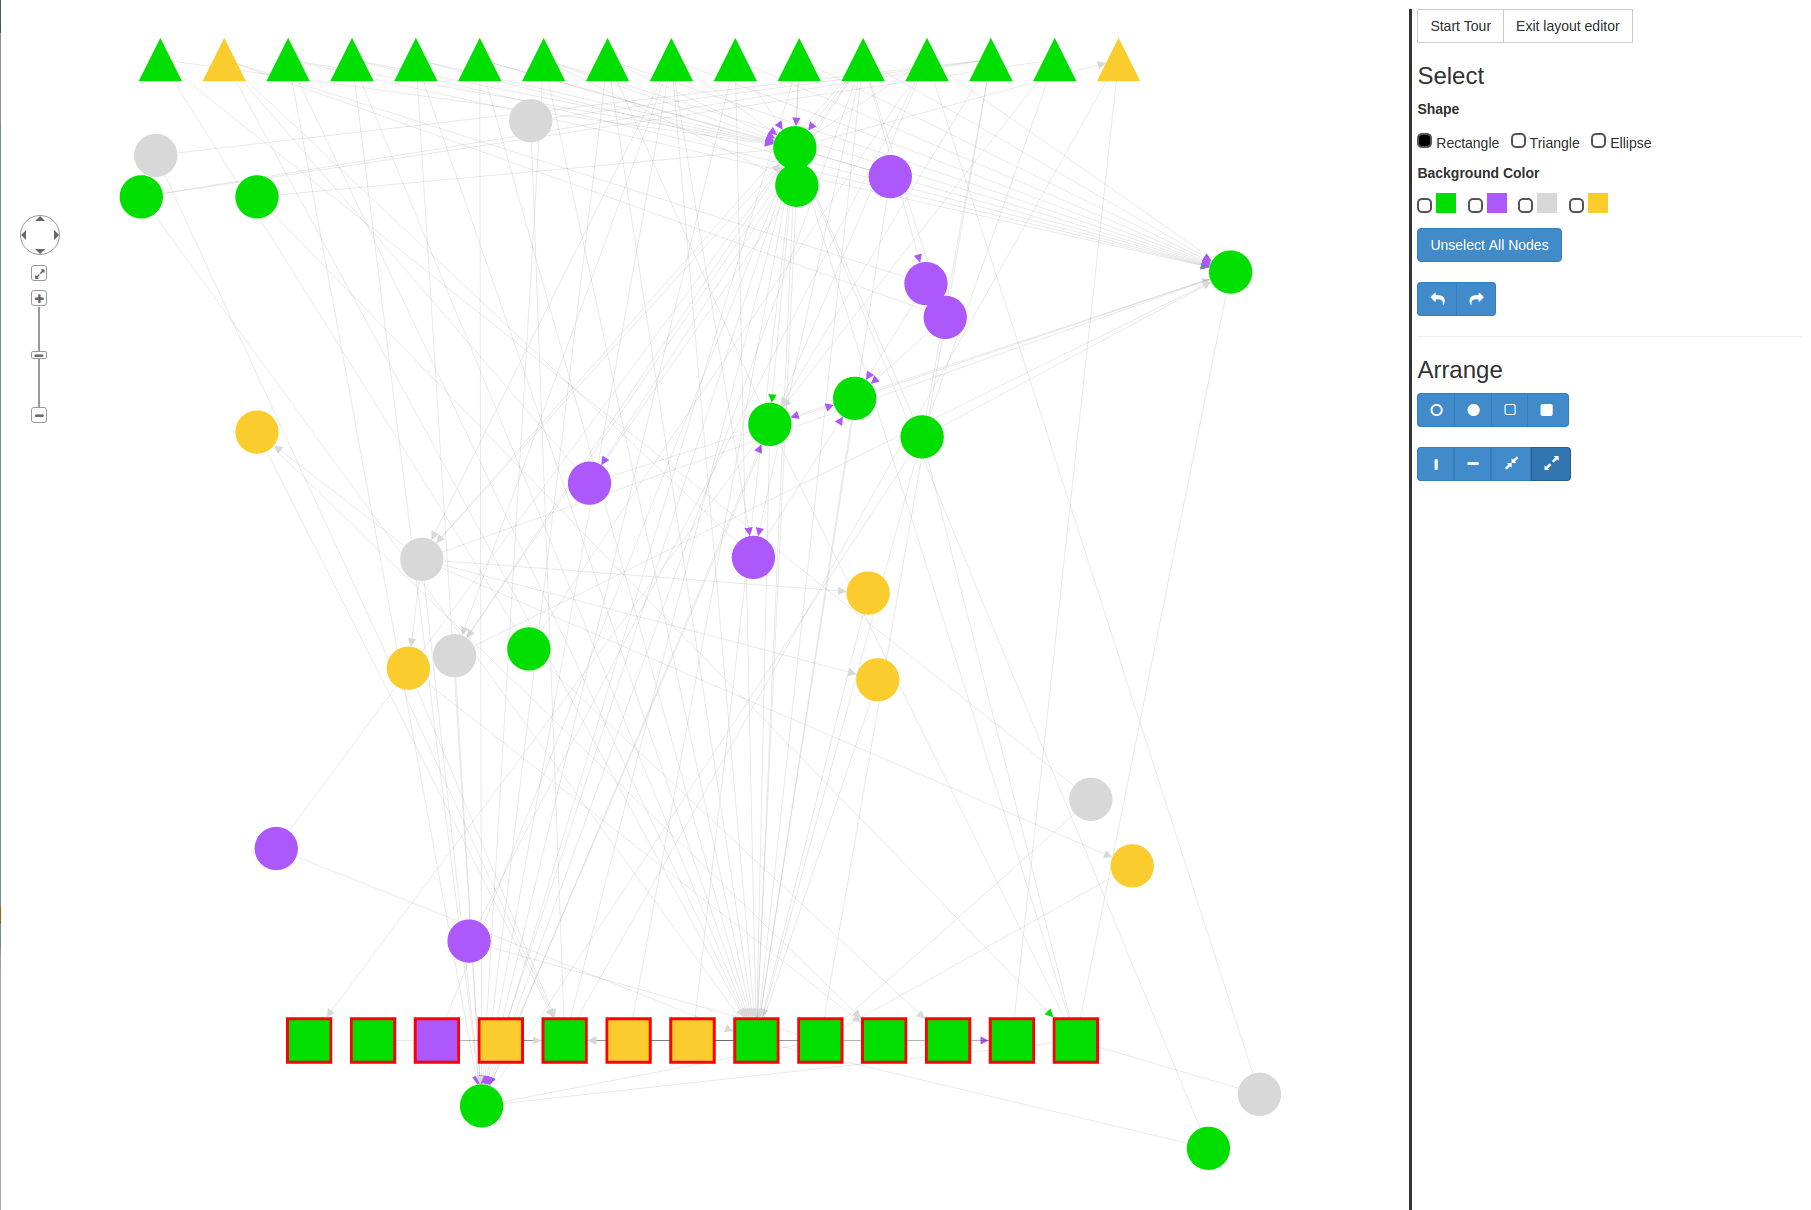1811x1210 pixels.
Task: Click the undo arrow button
Action: point(1437,299)
